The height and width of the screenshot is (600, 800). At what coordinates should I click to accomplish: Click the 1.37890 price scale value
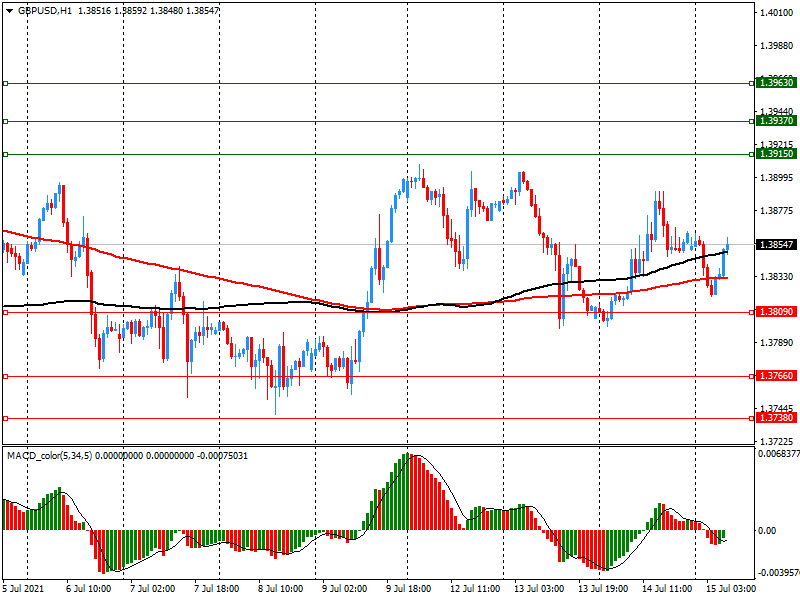point(777,342)
